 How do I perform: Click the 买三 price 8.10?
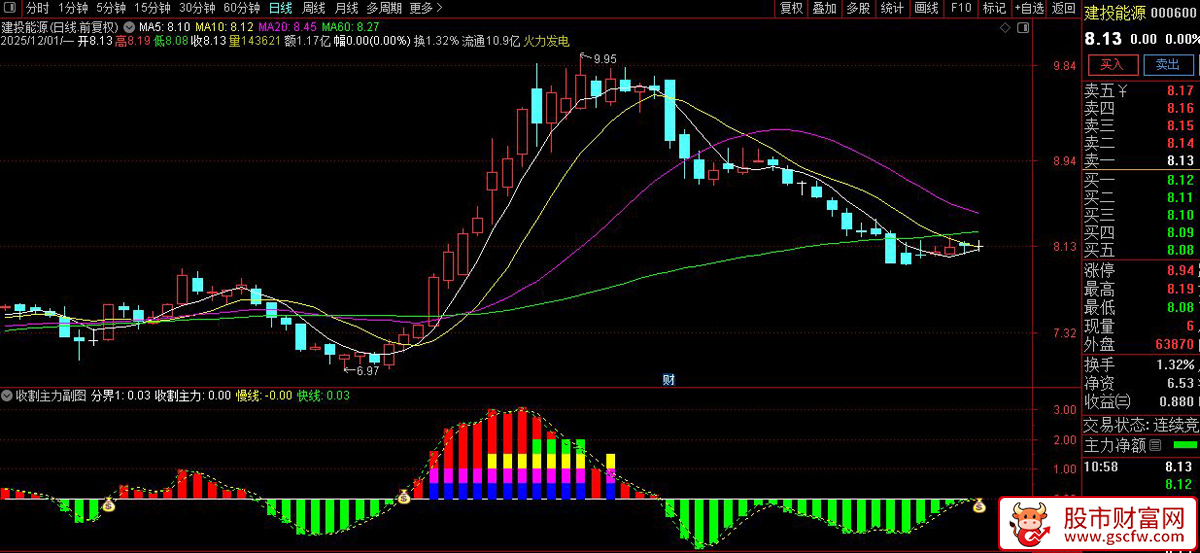click(1180, 215)
